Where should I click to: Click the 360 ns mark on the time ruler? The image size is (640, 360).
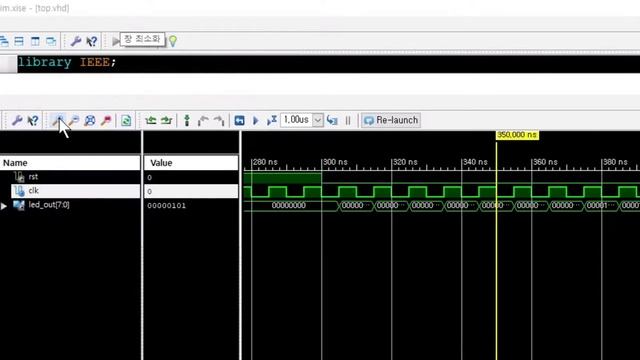click(x=545, y=162)
